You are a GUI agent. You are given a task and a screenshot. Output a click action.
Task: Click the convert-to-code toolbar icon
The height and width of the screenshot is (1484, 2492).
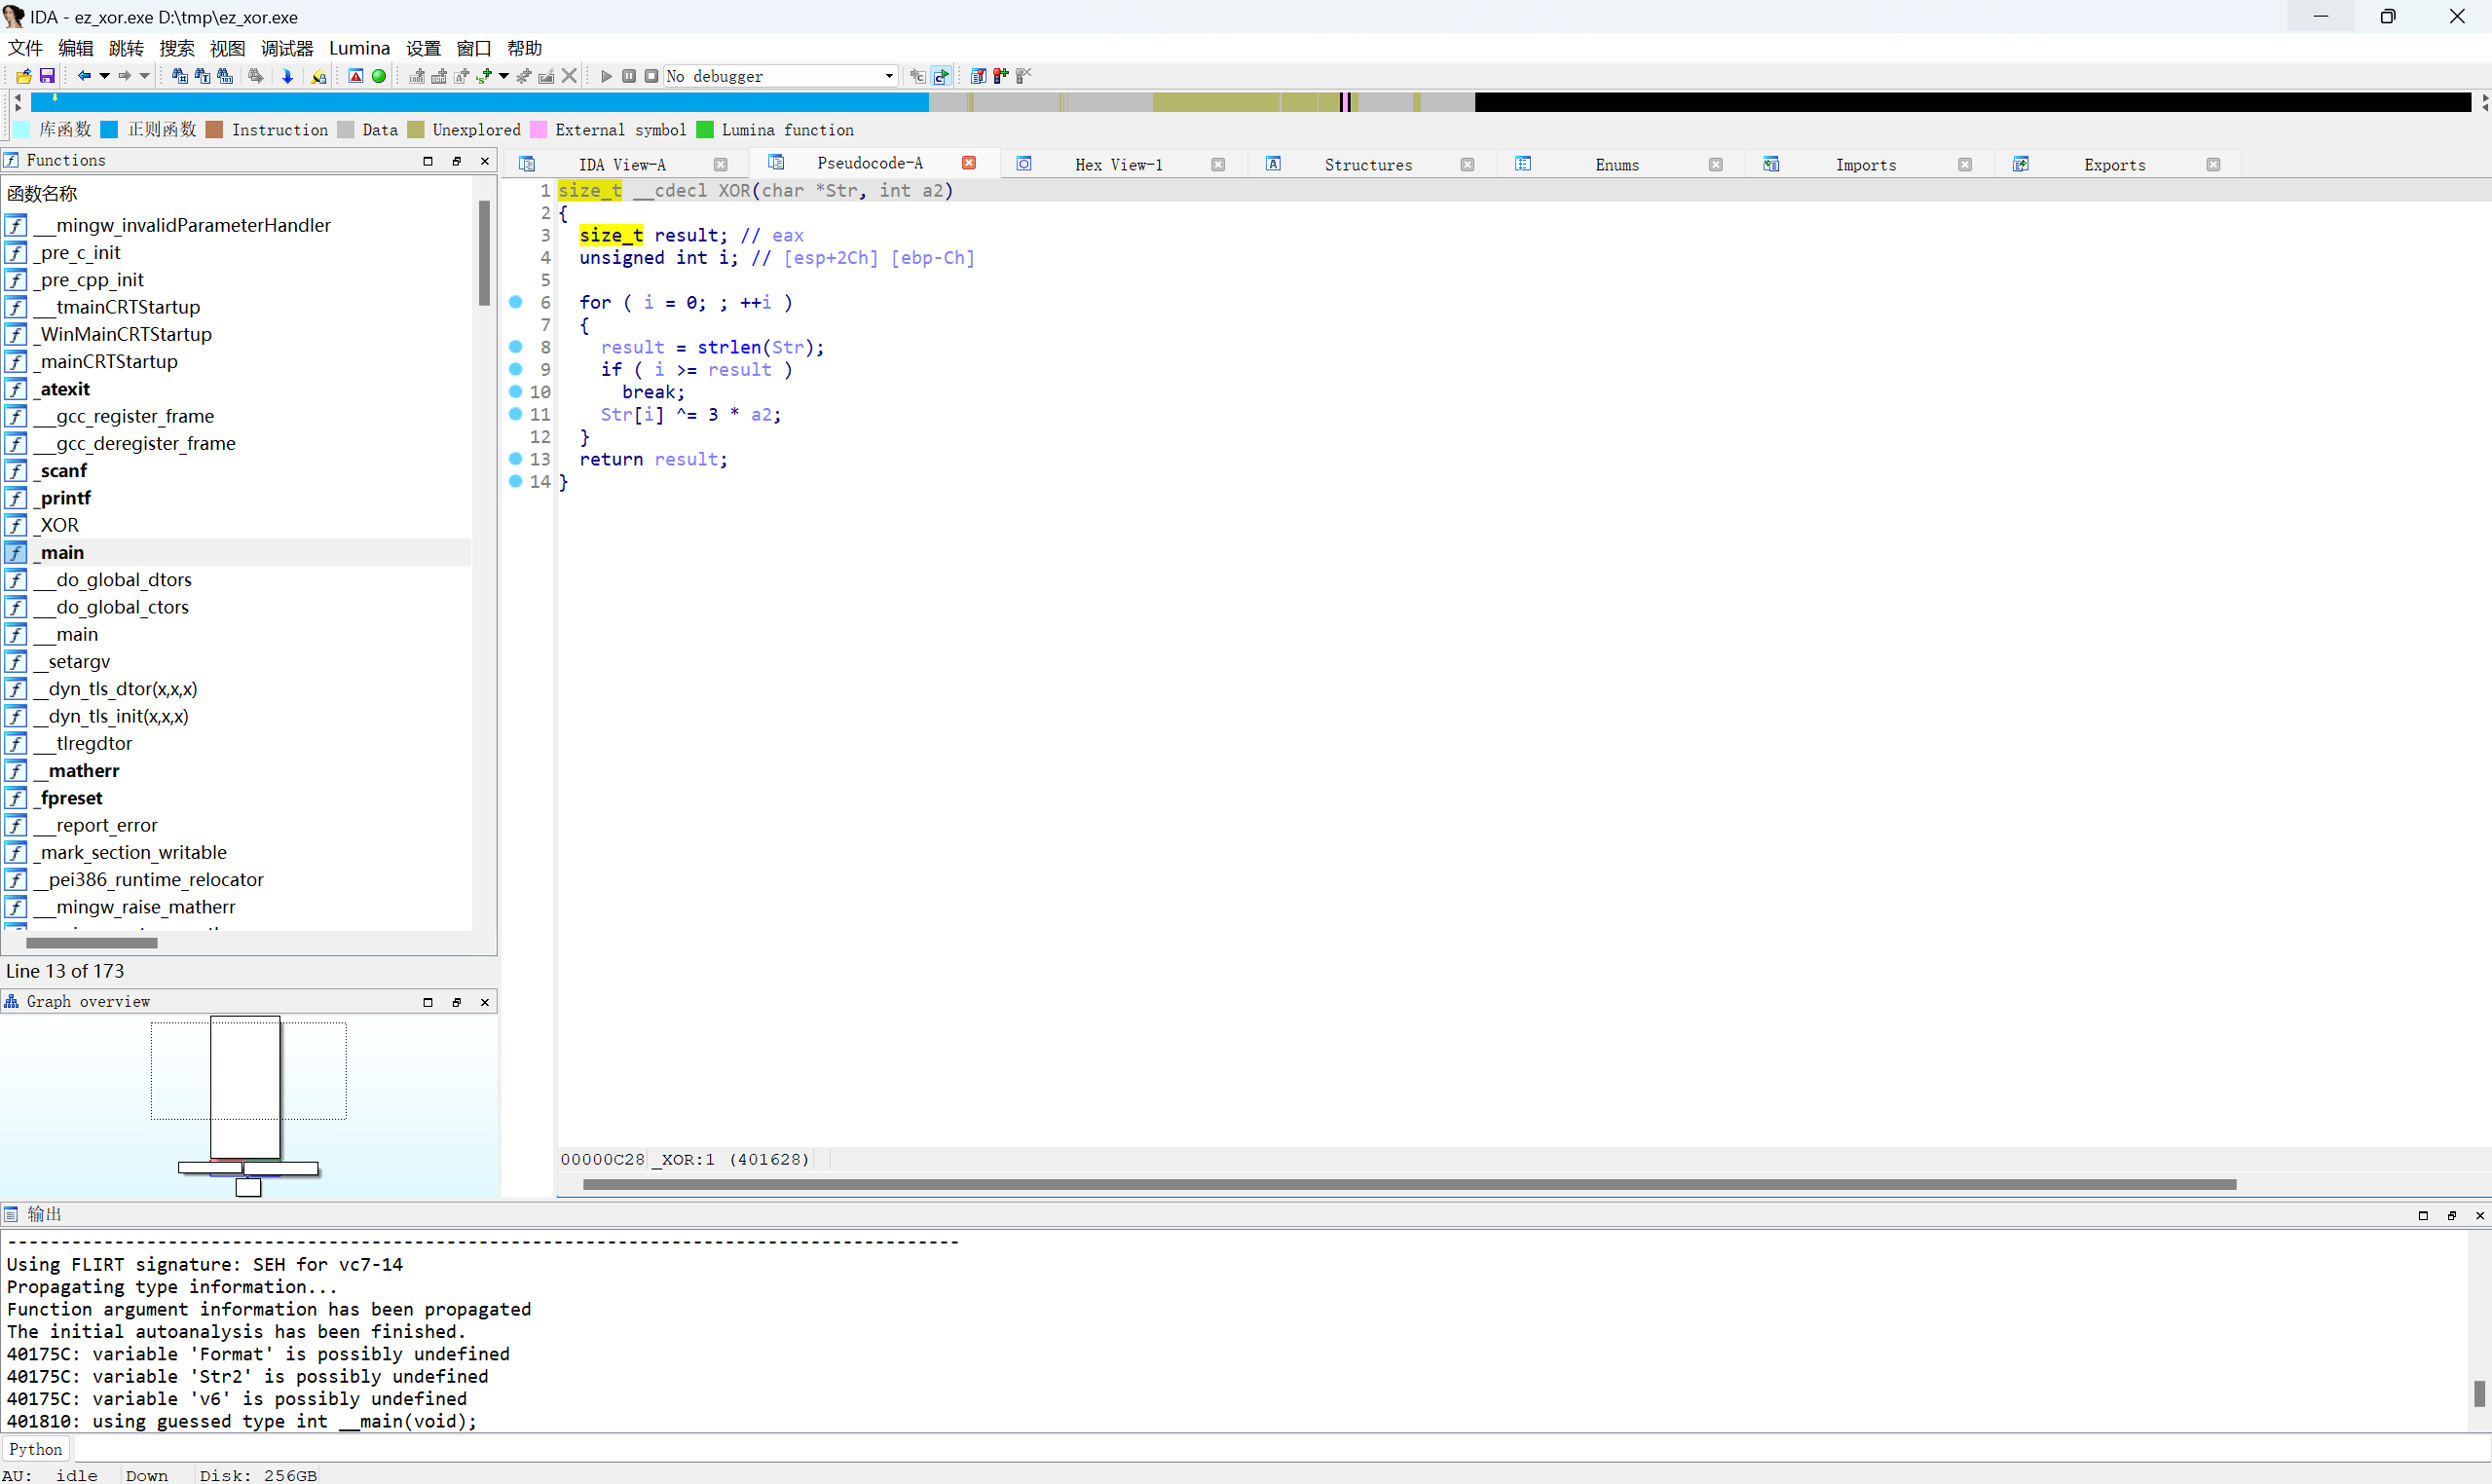coord(417,76)
